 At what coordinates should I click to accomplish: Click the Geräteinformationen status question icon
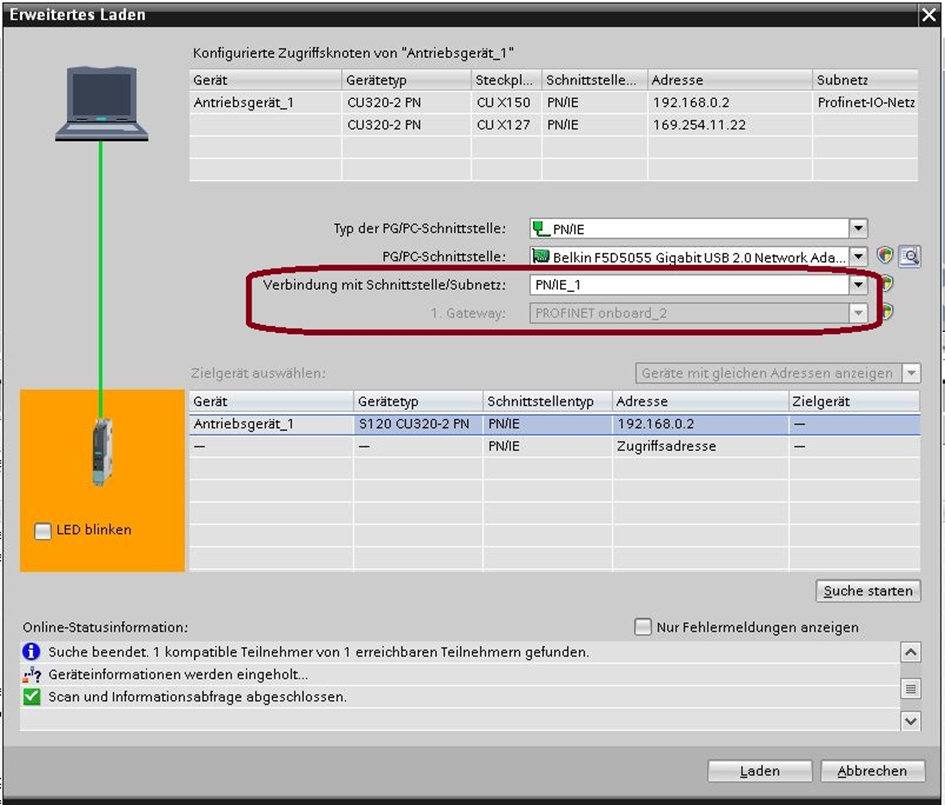coord(32,674)
